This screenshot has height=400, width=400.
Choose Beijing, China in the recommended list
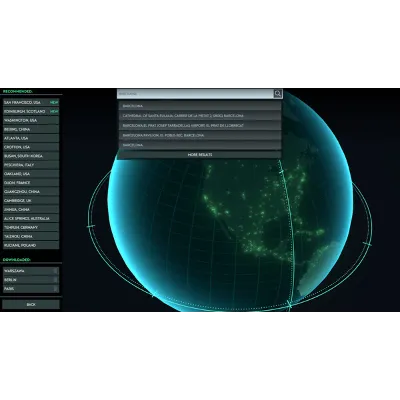[31, 129]
